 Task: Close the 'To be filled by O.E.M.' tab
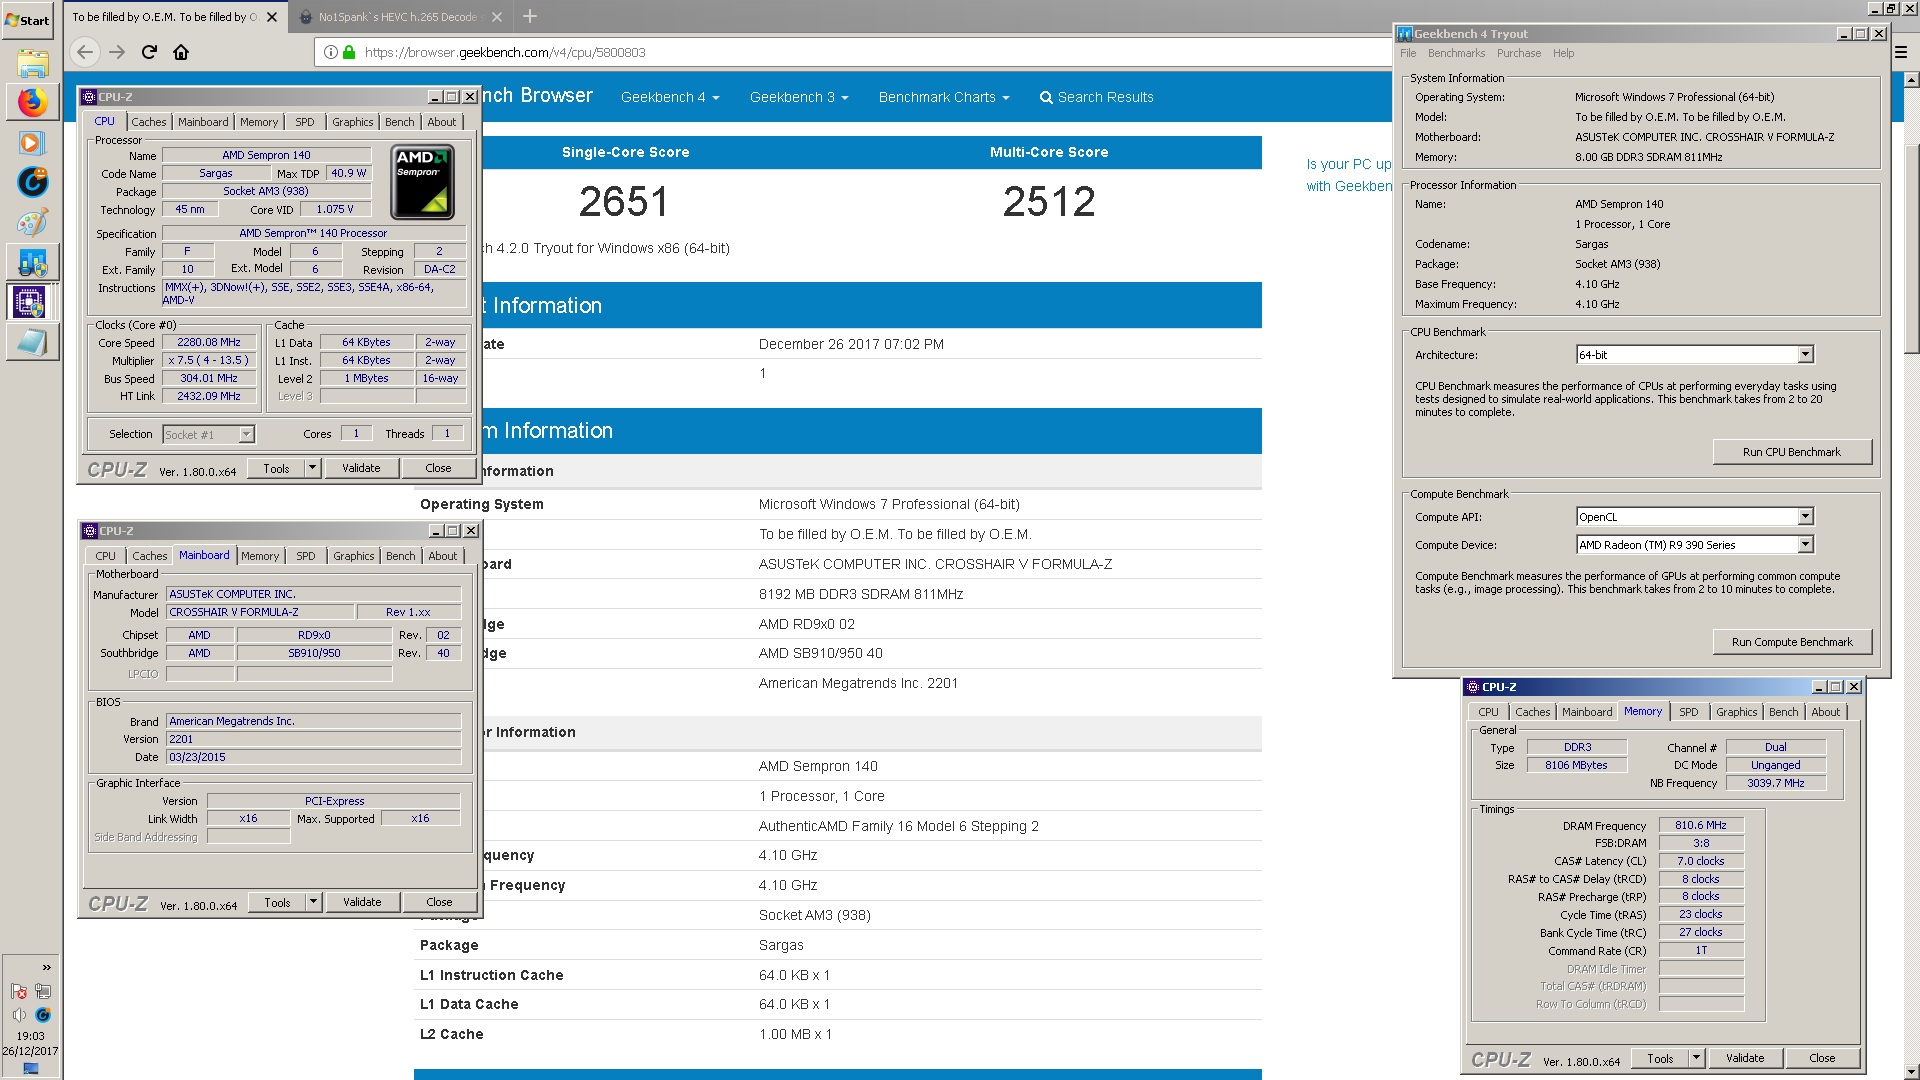[273, 17]
